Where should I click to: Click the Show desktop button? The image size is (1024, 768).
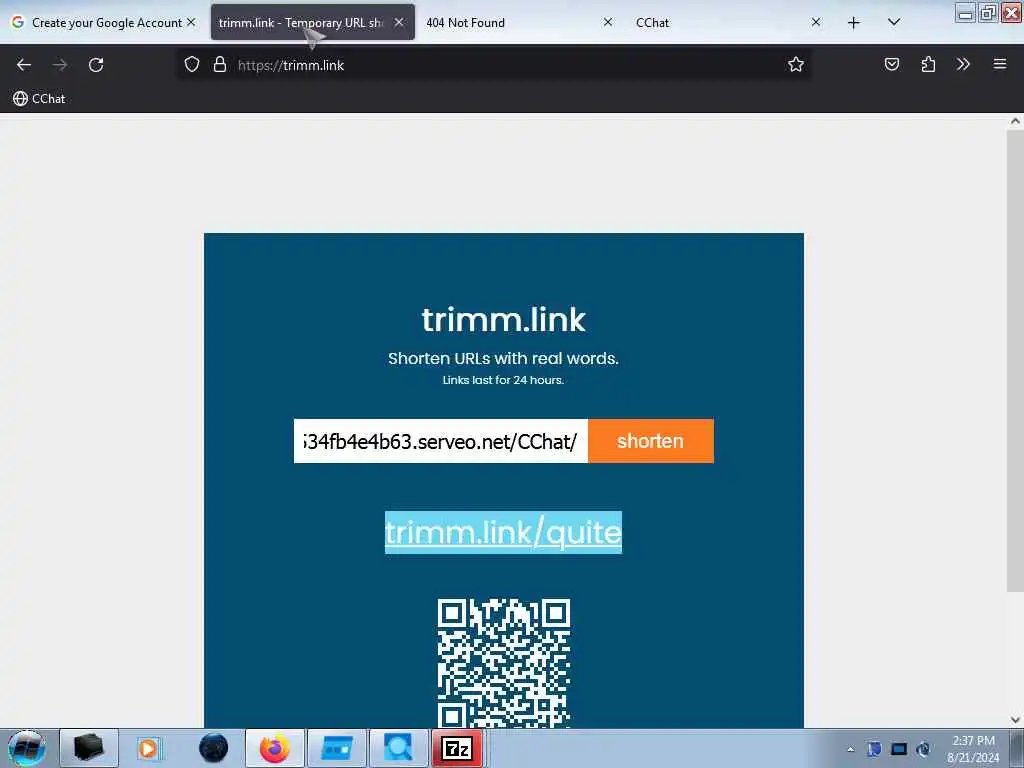click(x=1016, y=748)
